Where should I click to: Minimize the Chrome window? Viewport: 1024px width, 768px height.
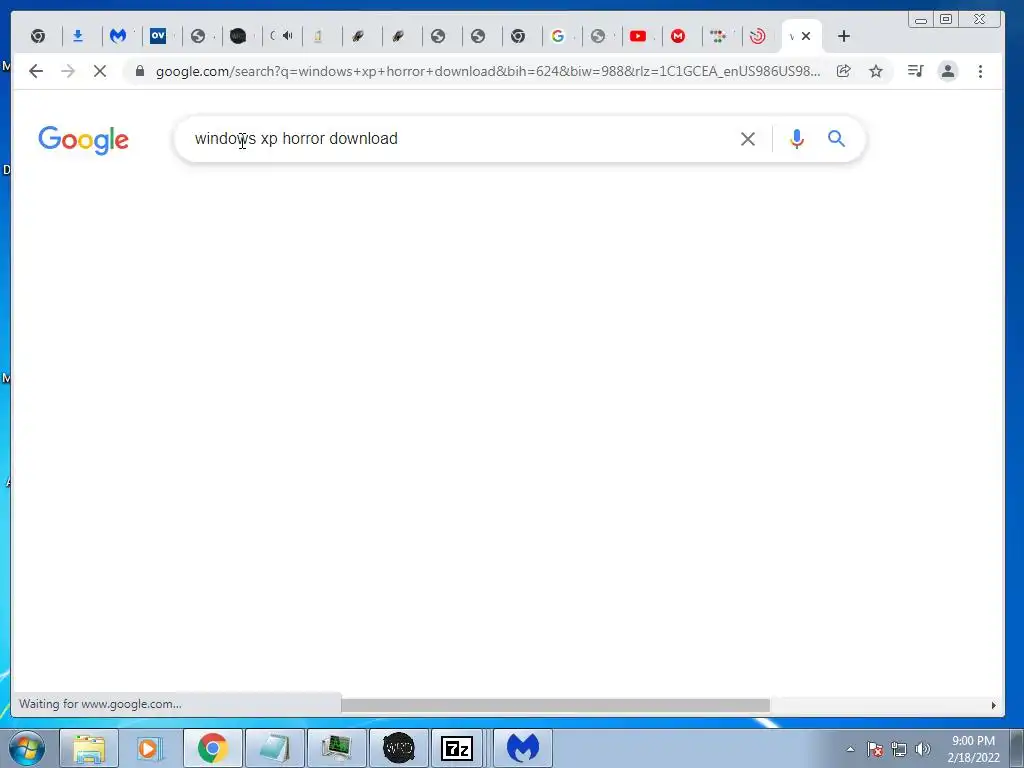[921, 19]
